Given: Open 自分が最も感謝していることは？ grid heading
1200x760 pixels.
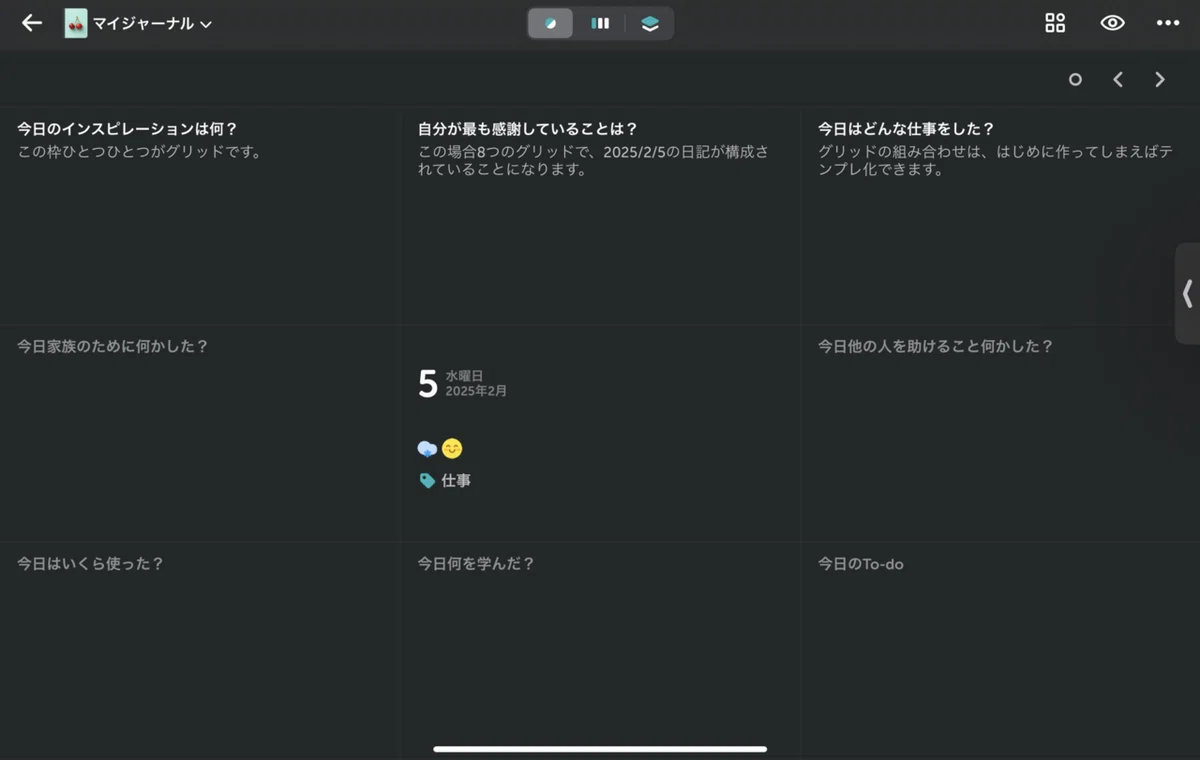Looking at the screenshot, I should 528,129.
